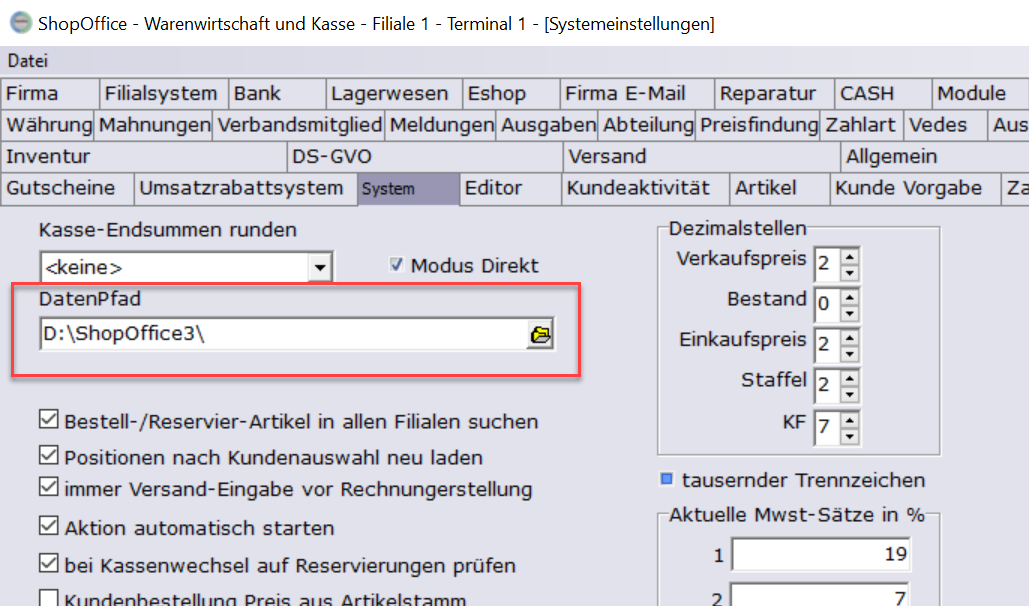Open the Filialsystem tab
This screenshot has height=606, width=1029.
point(163,93)
